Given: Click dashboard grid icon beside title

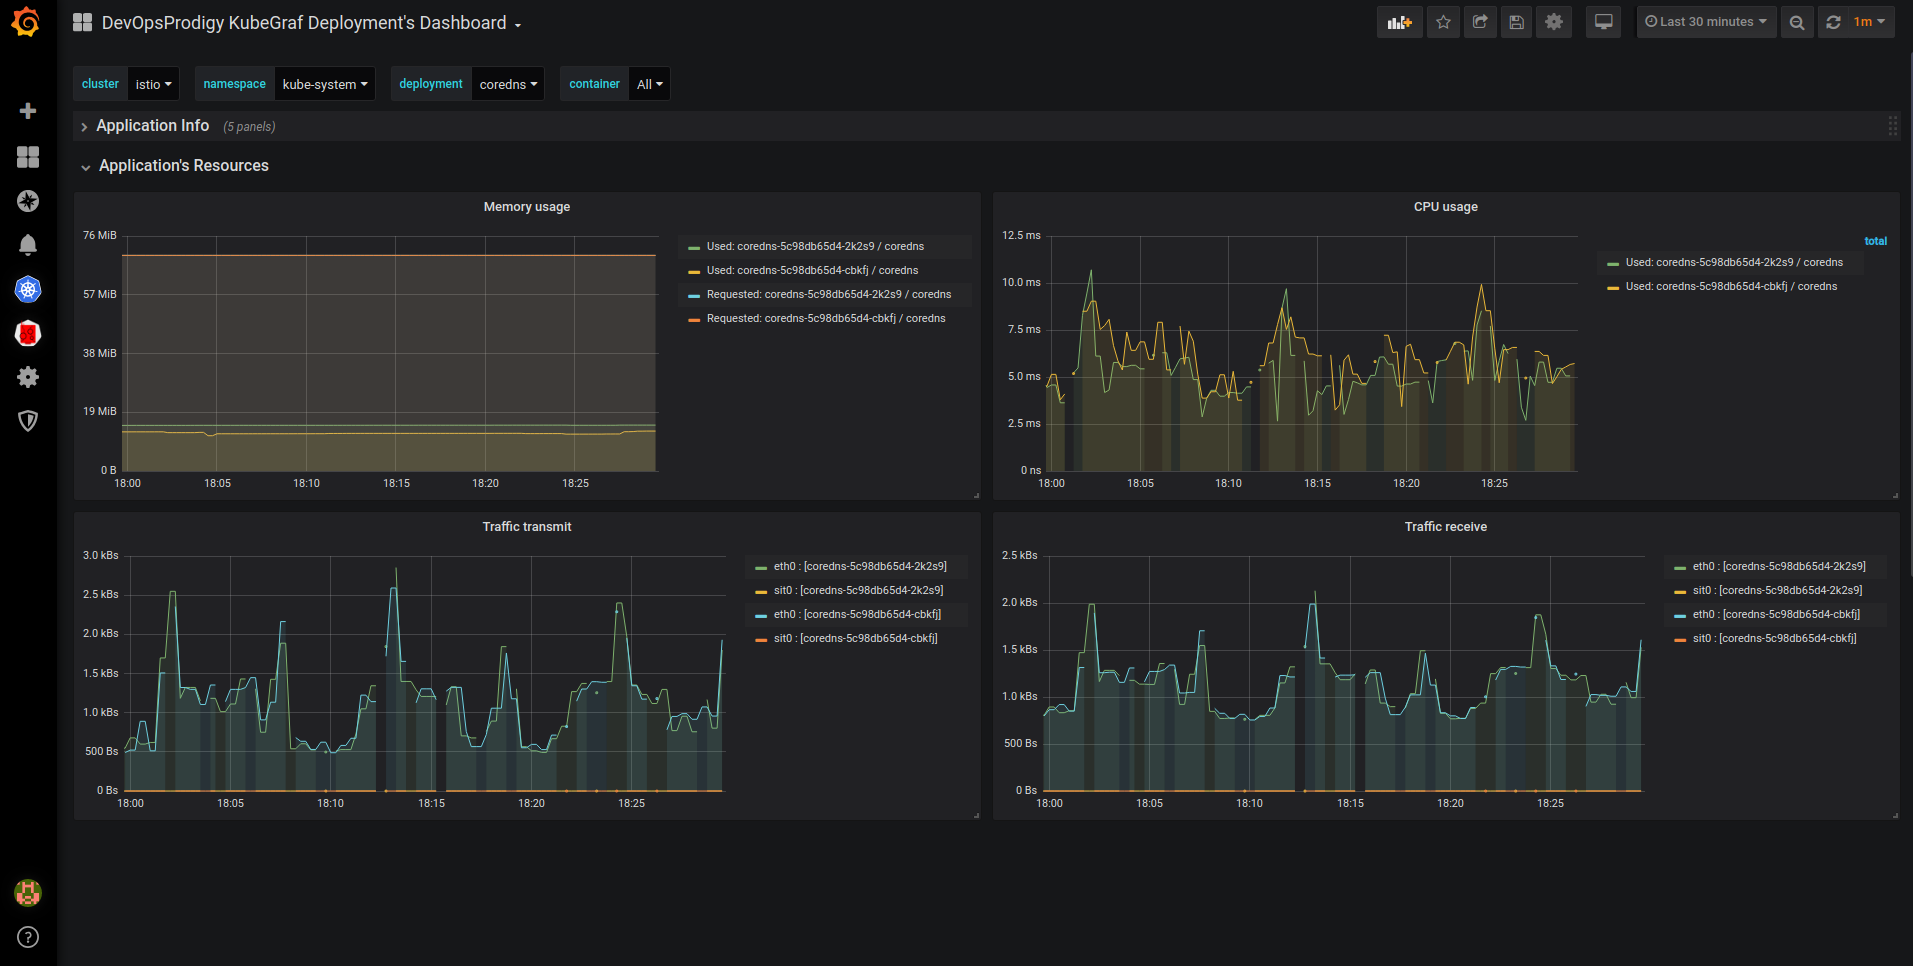Looking at the screenshot, I should tap(83, 22).
